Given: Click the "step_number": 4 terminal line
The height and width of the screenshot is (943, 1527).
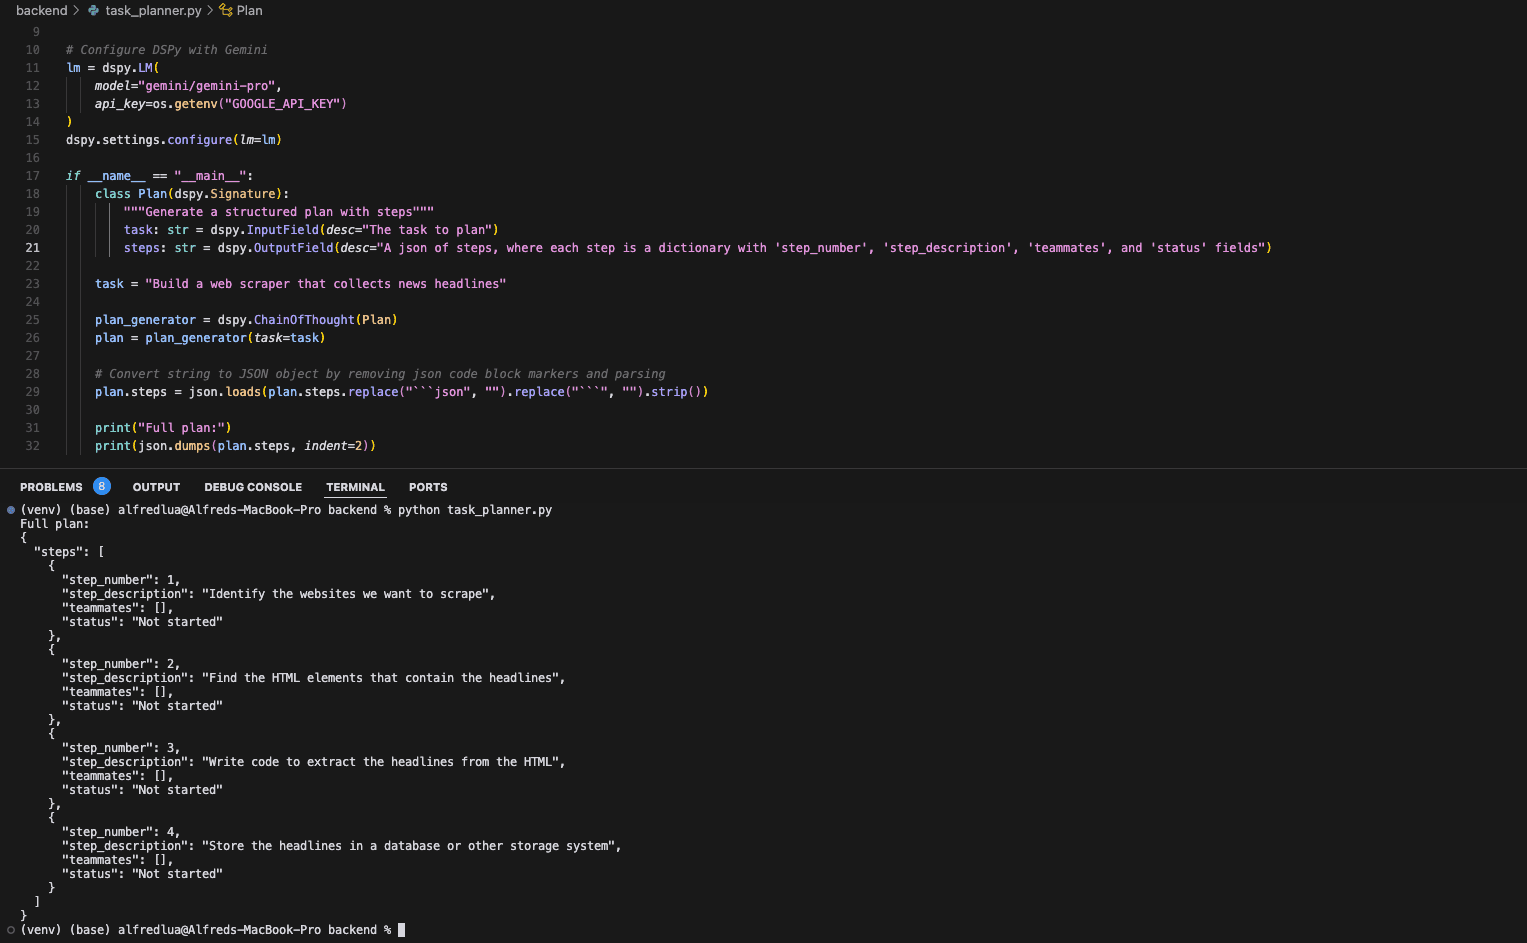Looking at the screenshot, I should point(121,832).
